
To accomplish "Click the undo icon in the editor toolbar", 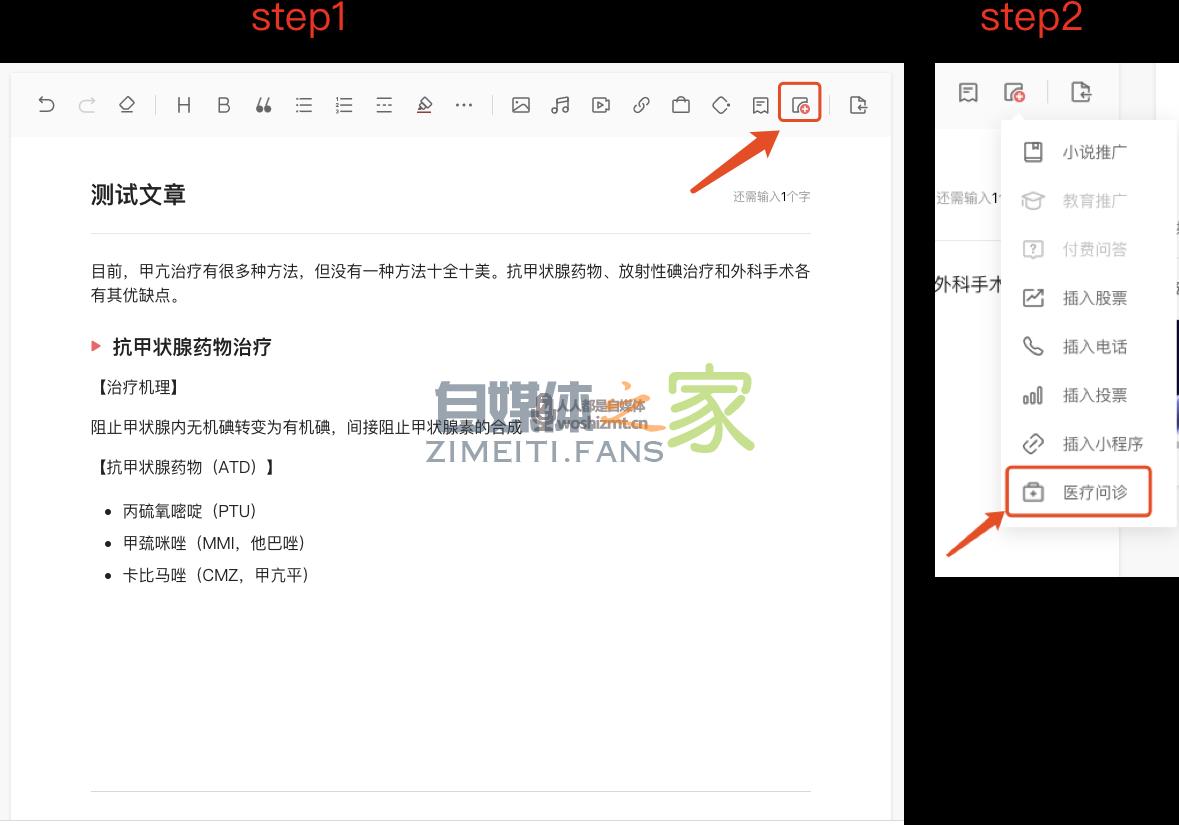I will 47,104.
